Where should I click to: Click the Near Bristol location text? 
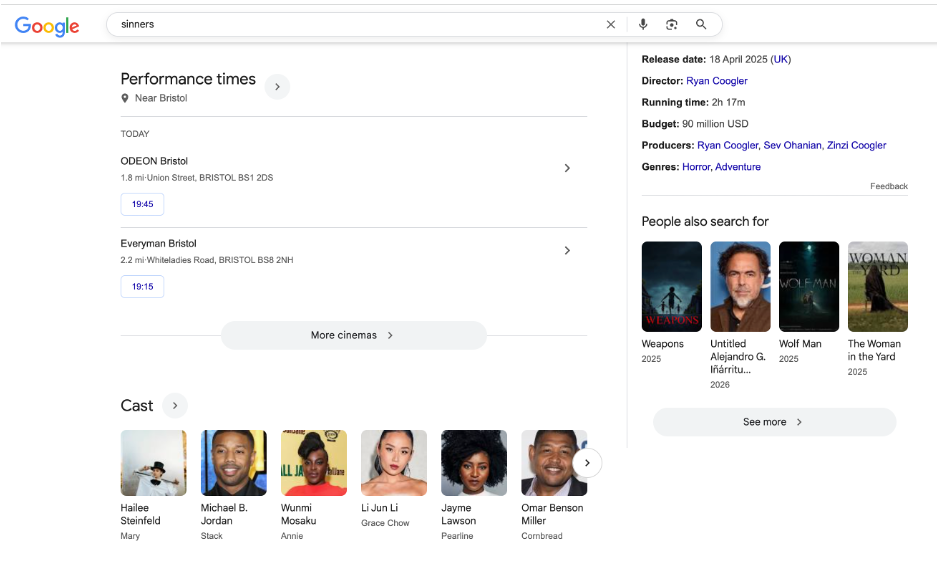tap(161, 98)
